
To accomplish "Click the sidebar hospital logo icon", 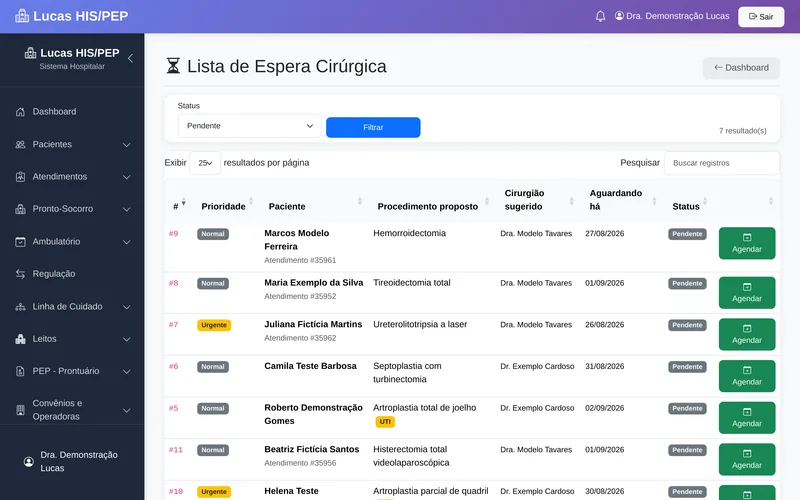I will (x=31, y=53).
